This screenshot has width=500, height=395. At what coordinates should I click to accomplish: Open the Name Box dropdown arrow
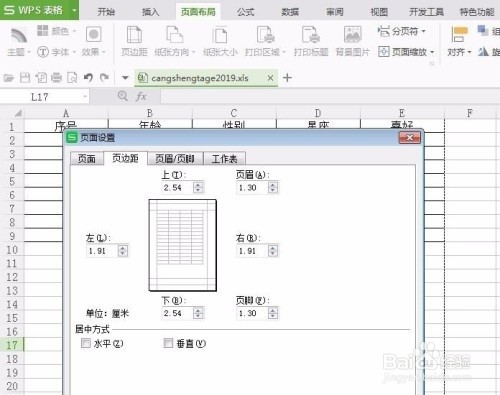point(85,97)
